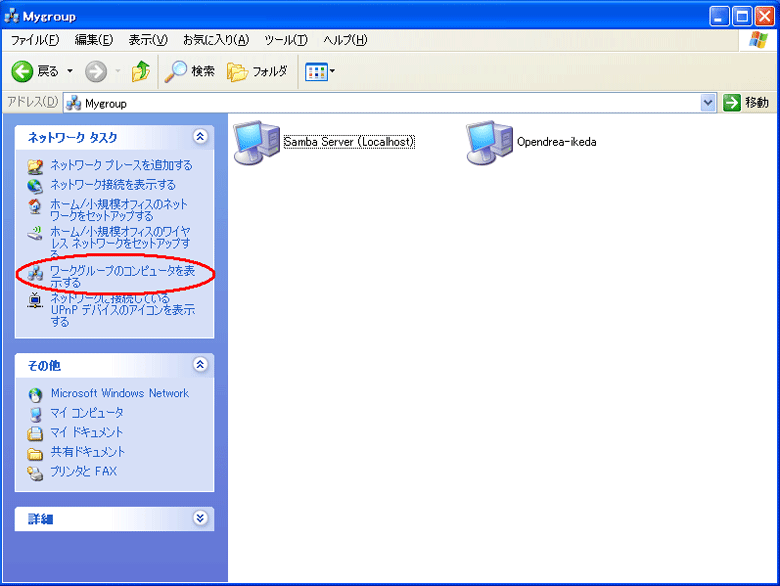
Task: Click ネットワーク プレースを追加する link
Action: pyautogui.click(x=121, y=165)
